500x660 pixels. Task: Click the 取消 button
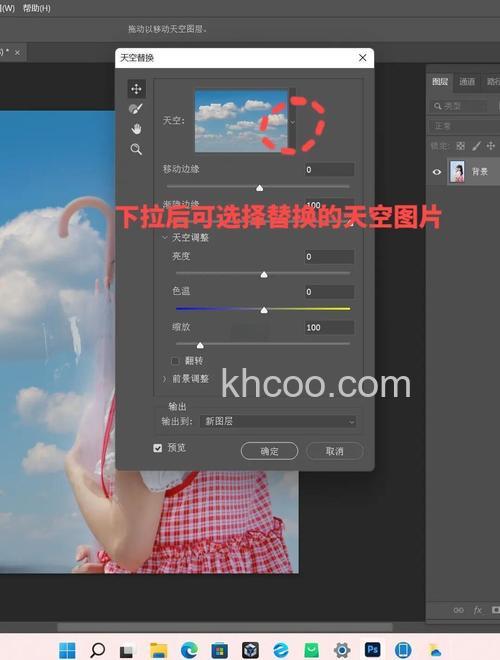pyautogui.click(x=335, y=451)
